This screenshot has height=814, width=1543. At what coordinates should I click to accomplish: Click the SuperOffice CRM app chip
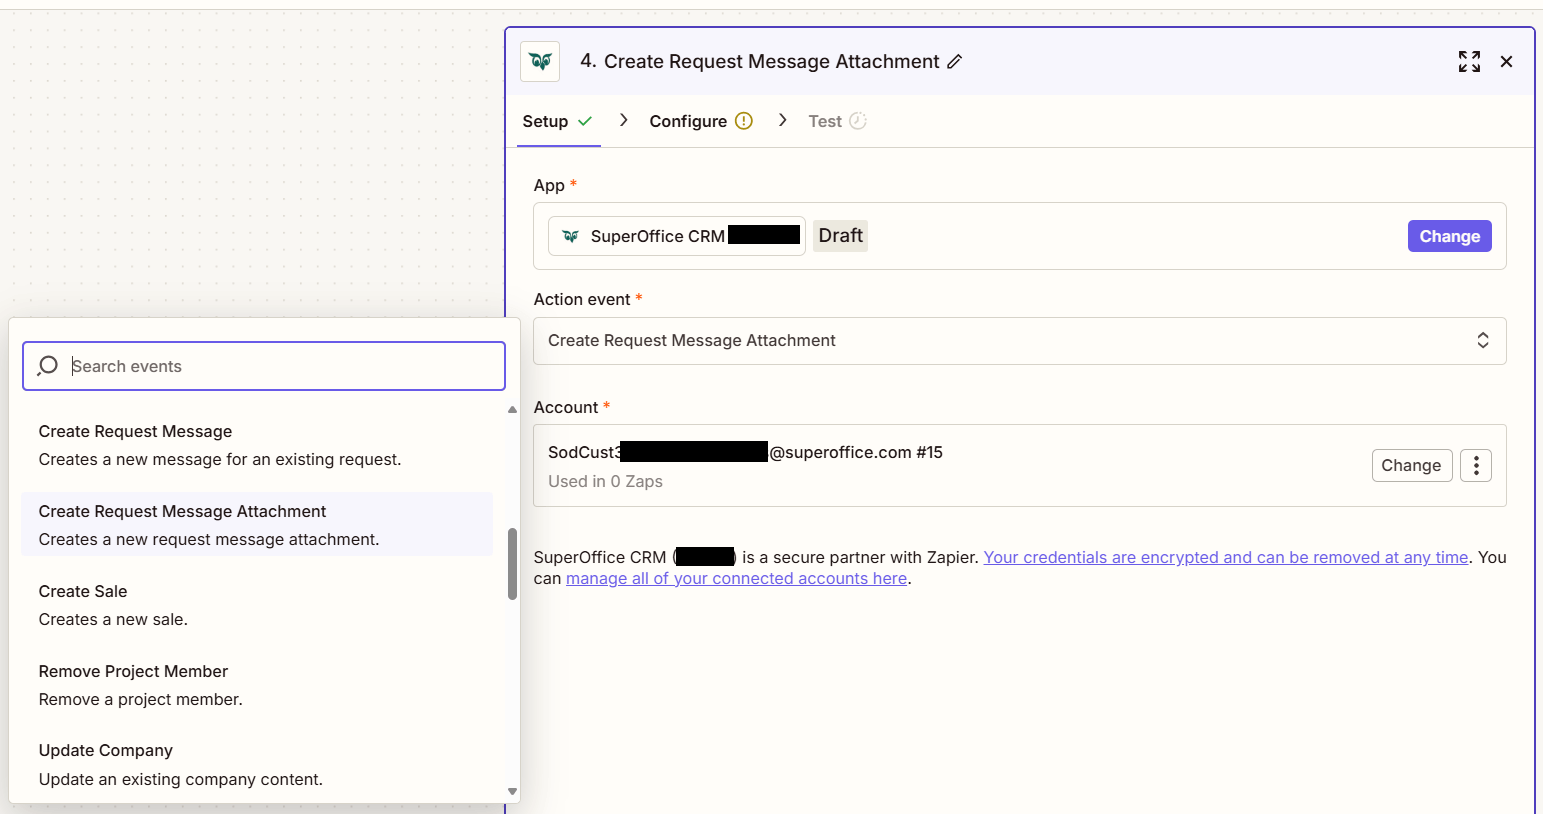point(677,236)
